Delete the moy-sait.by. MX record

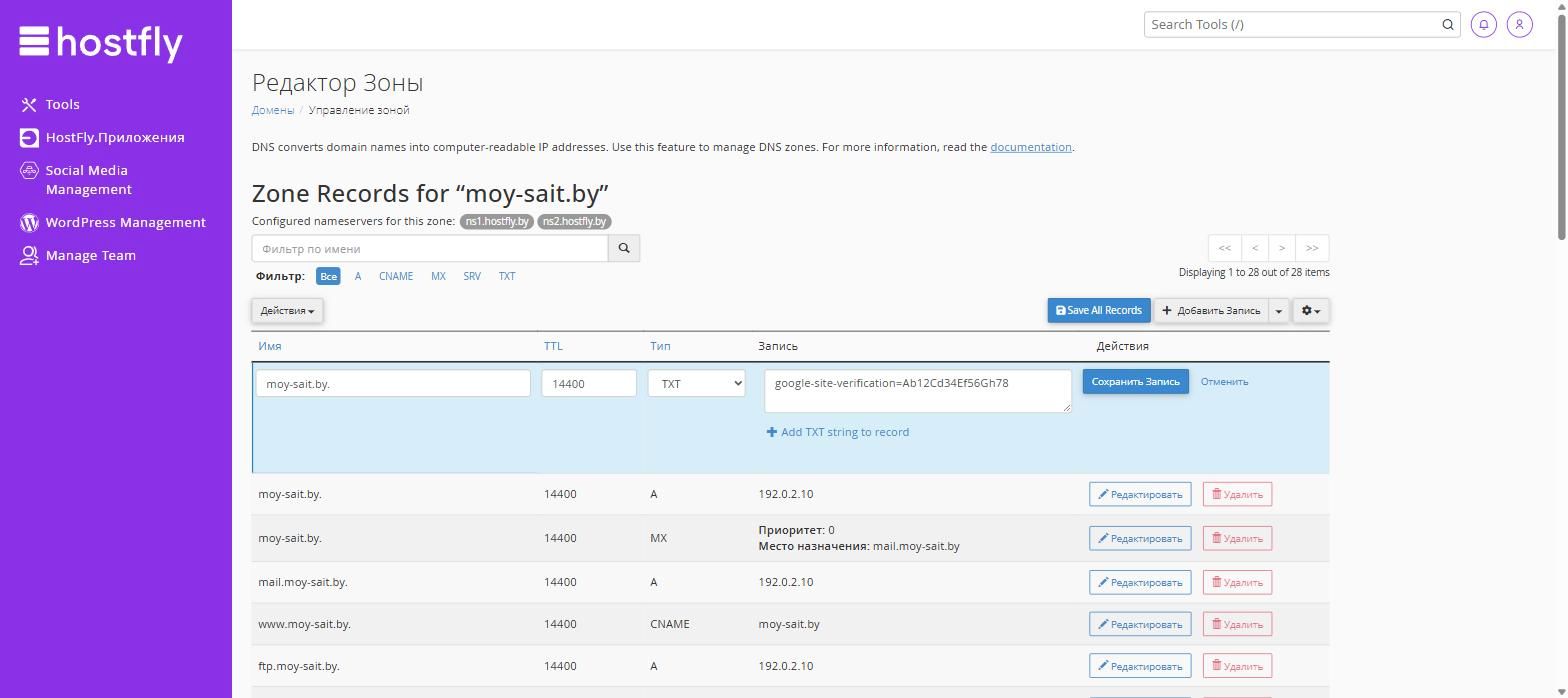1237,538
